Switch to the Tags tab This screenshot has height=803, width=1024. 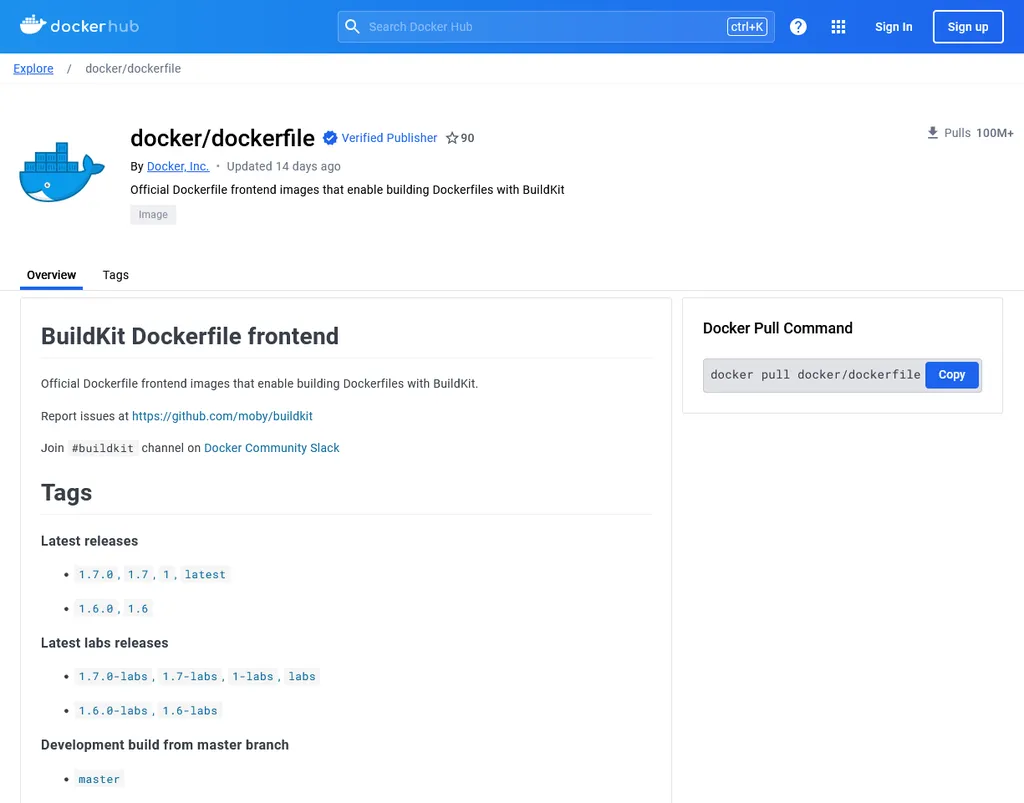116,275
